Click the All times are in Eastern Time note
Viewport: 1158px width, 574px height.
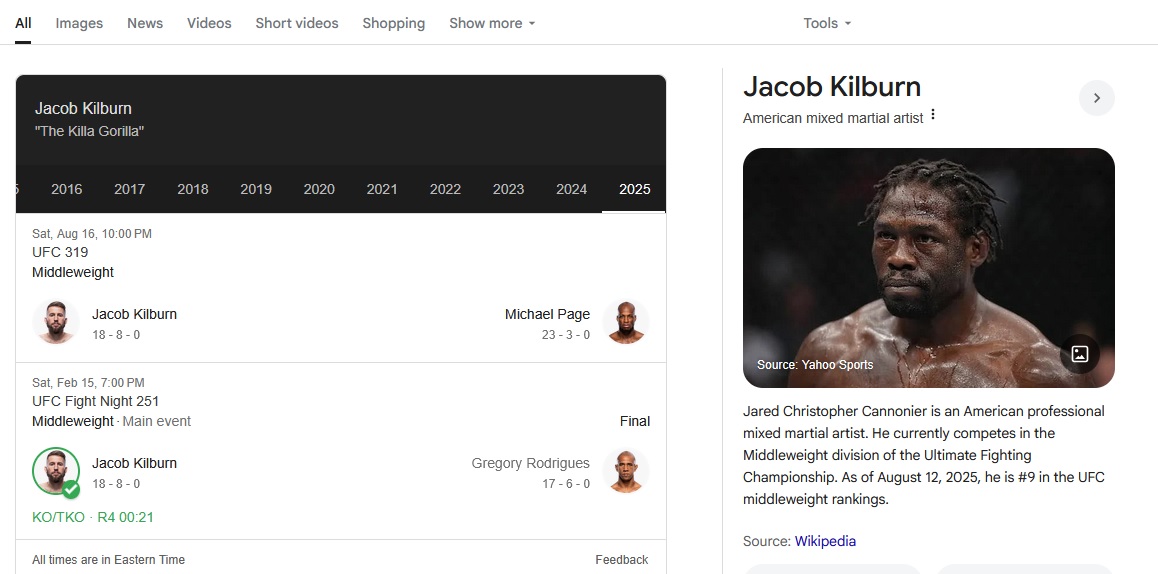coord(109,559)
